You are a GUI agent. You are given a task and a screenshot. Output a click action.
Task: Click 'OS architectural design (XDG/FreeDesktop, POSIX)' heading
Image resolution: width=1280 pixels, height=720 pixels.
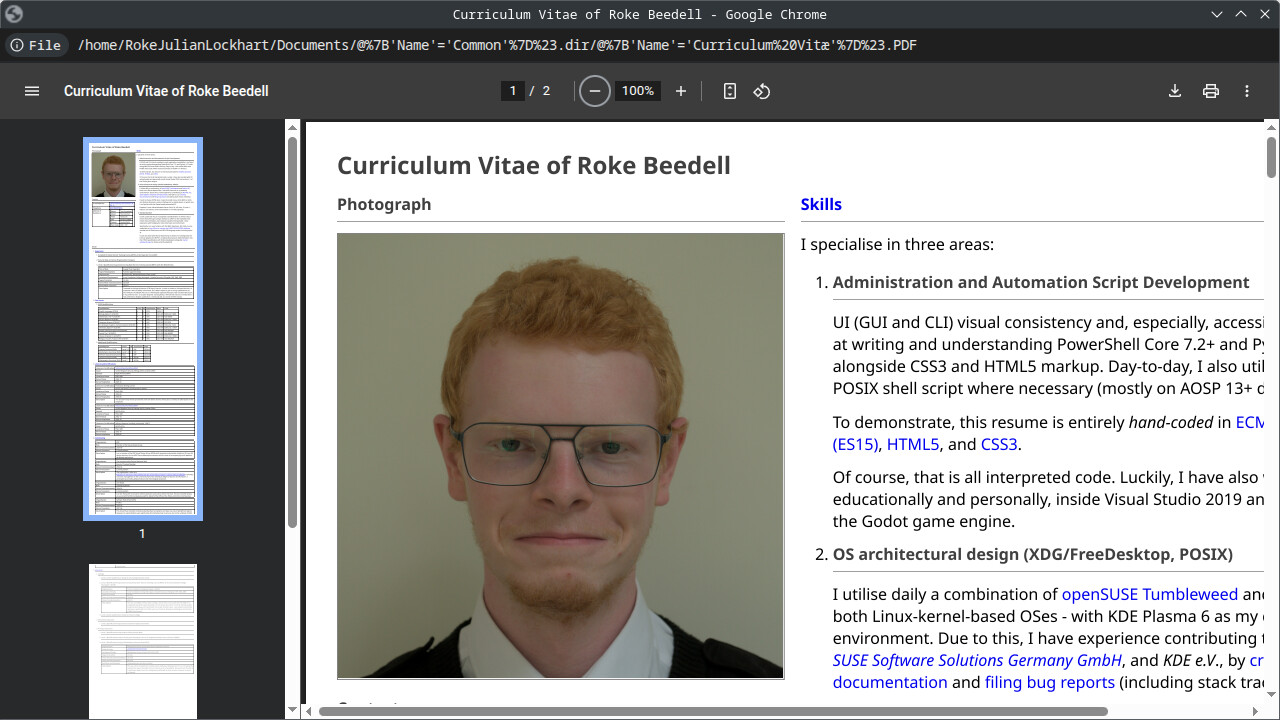[1033, 554]
